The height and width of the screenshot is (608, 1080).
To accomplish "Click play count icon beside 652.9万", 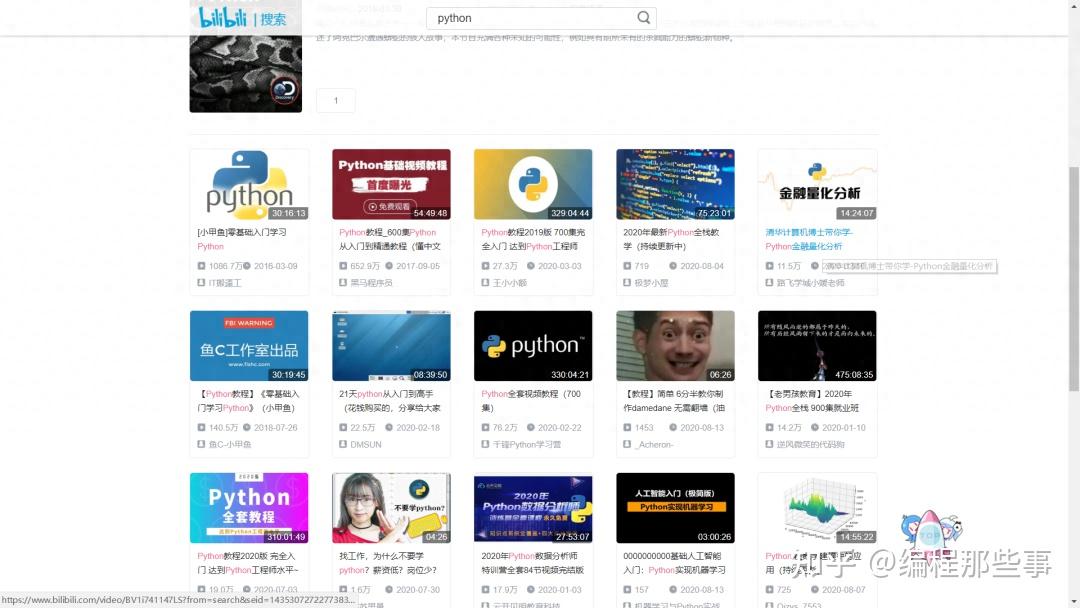I will [x=343, y=266].
